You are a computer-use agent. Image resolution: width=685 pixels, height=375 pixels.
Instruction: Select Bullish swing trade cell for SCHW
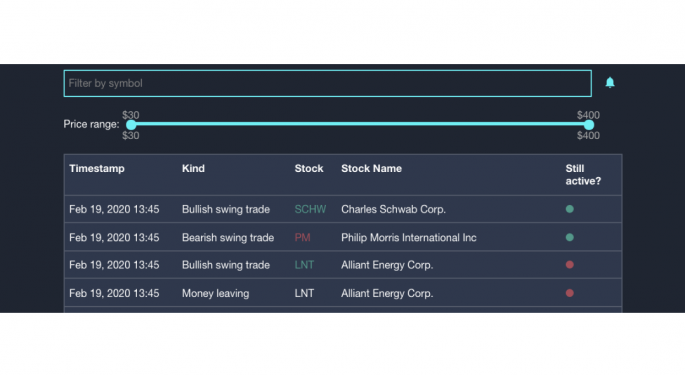click(226, 209)
